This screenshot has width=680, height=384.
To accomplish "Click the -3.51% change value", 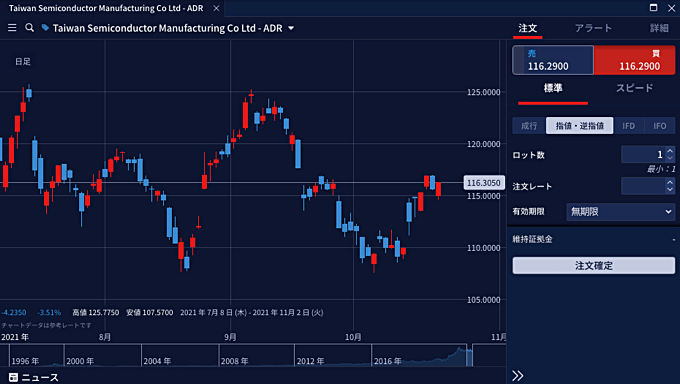I will [49, 312].
